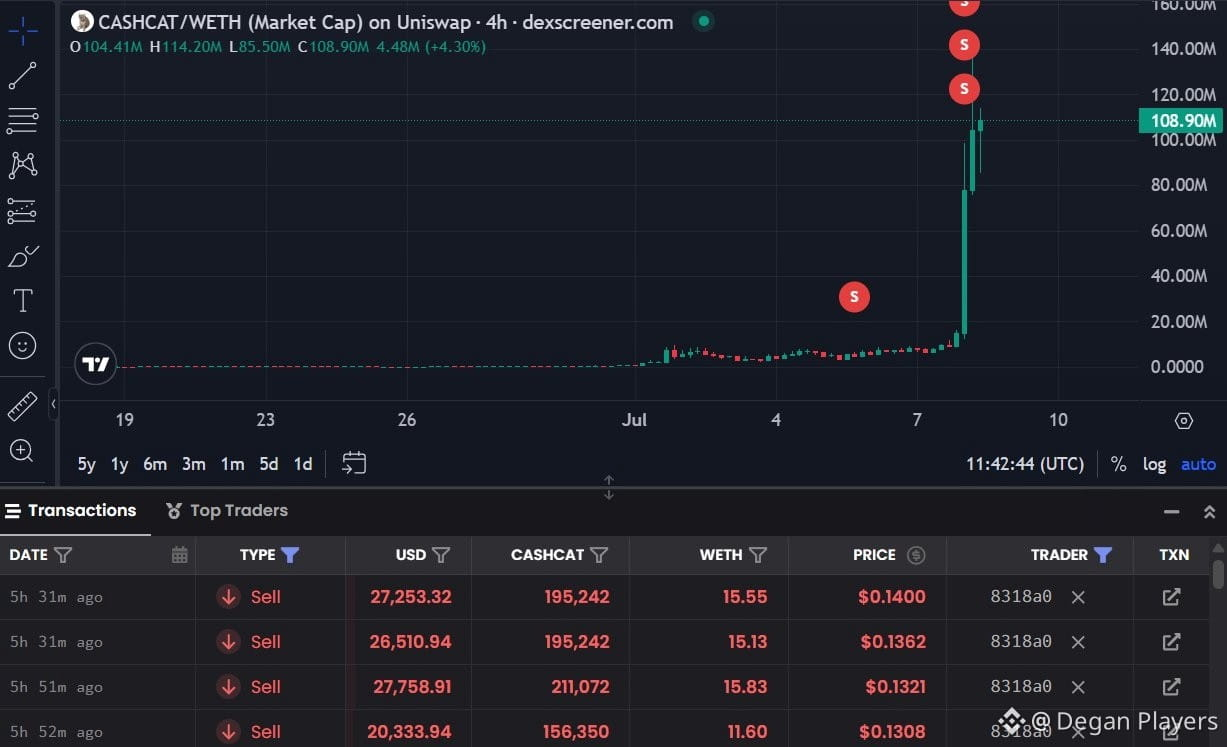The height and width of the screenshot is (747, 1227).
Task: Open transaction link for $27,253.32 sell
Action: pyautogui.click(x=1171, y=597)
